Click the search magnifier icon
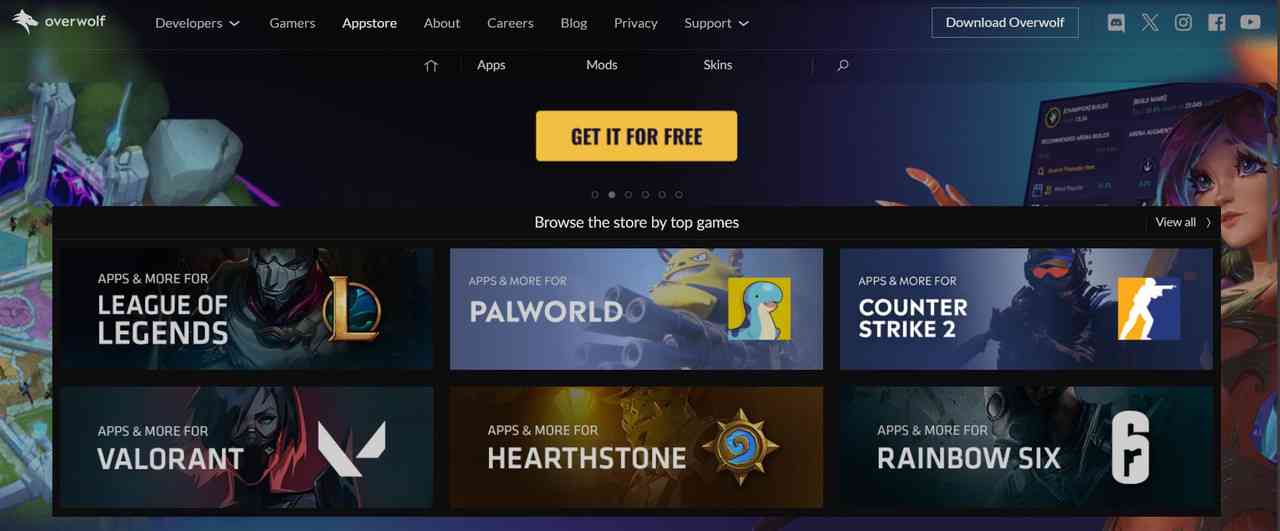The width and height of the screenshot is (1280, 531). [x=843, y=65]
